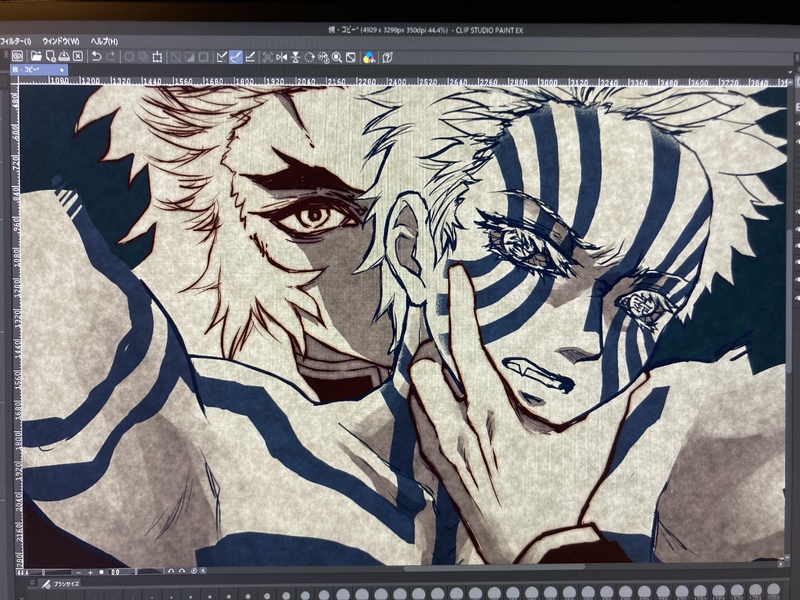800x600 pixels.
Task: Click the icon left of the magnifier
Action: pyautogui.click(x=323, y=58)
